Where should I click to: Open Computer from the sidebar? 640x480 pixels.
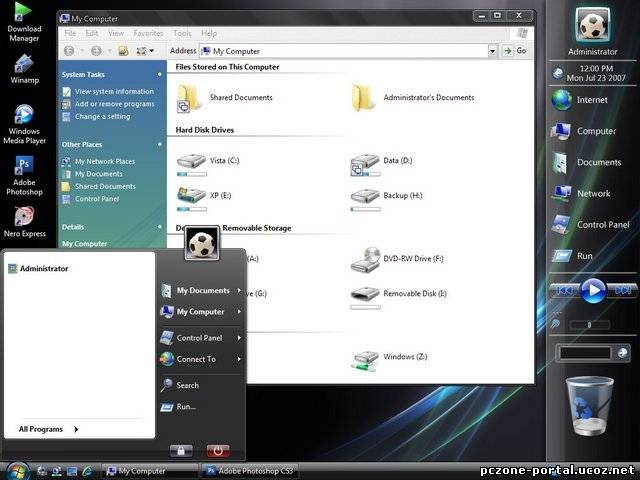pos(584,131)
